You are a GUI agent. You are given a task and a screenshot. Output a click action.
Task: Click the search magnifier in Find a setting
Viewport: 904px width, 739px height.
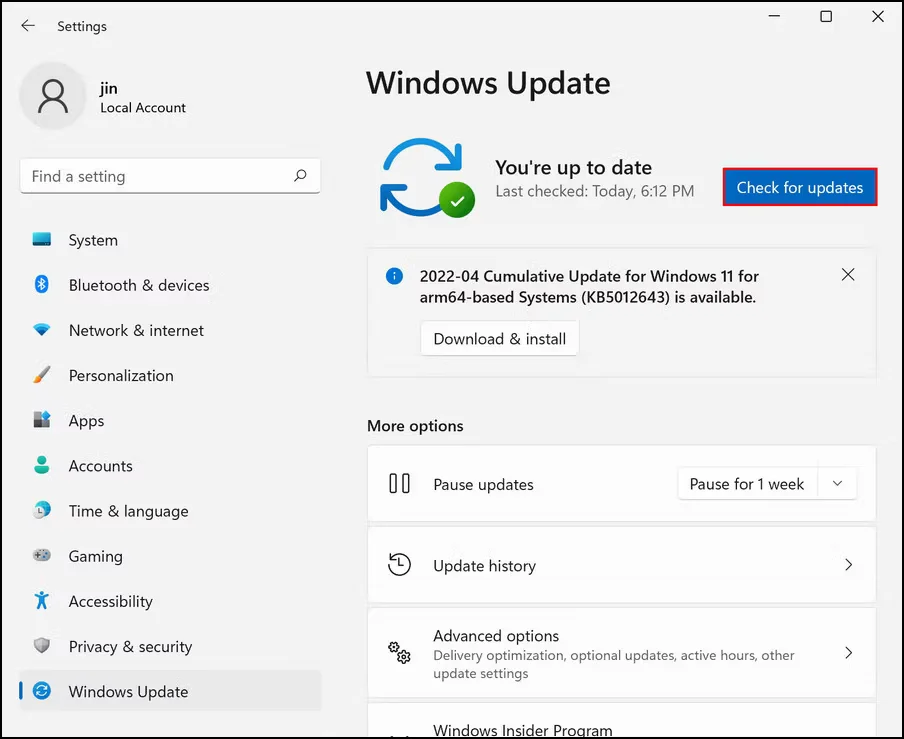tap(300, 176)
